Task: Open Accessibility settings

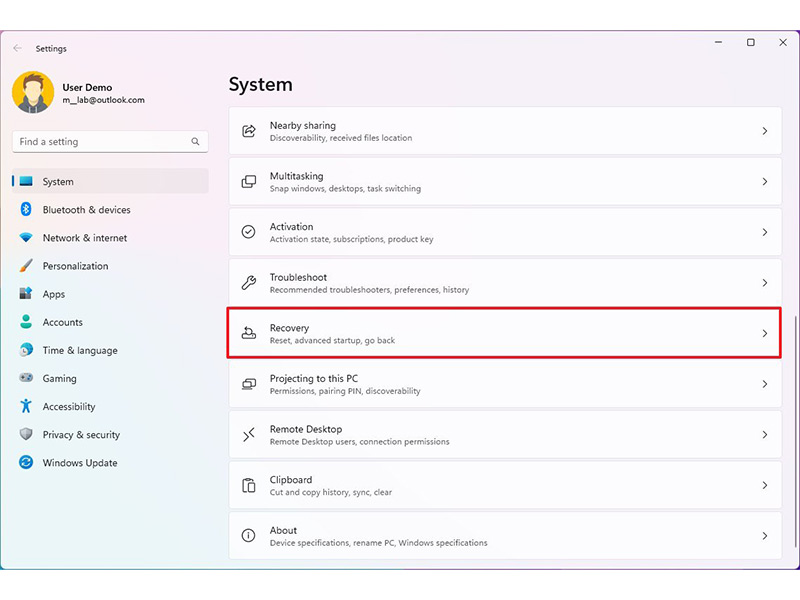Action: click(110, 406)
